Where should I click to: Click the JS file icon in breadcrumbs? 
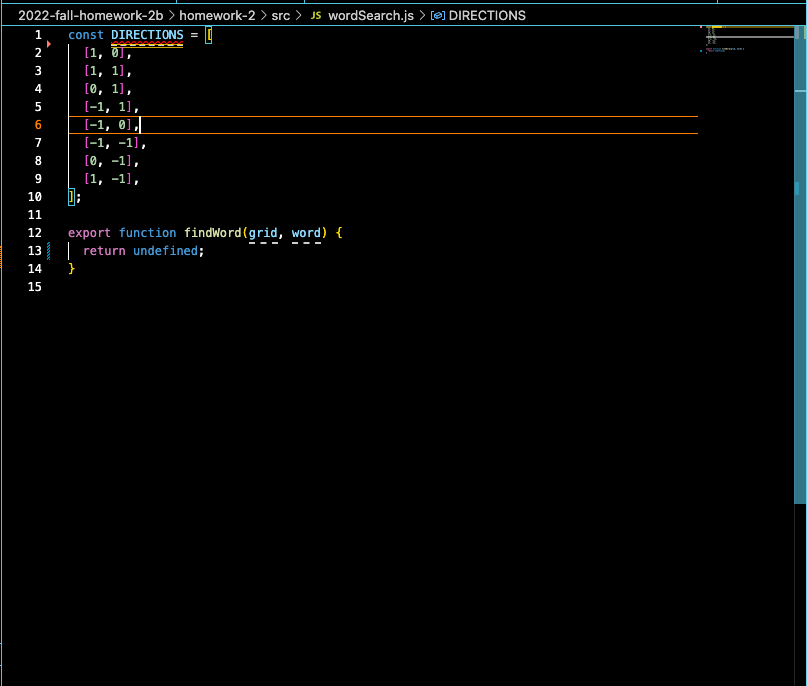[x=316, y=15]
